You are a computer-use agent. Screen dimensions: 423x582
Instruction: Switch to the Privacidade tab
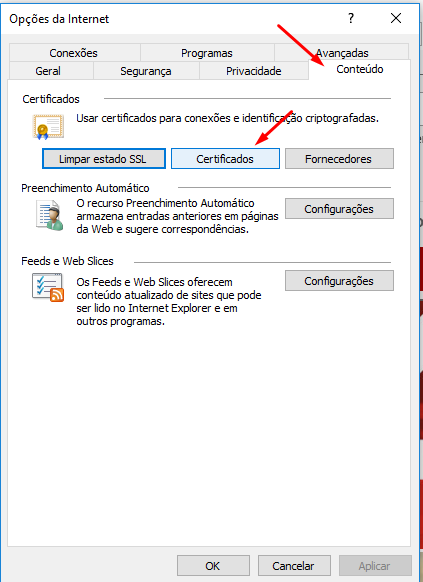pyautogui.click(x=254, y=71)
